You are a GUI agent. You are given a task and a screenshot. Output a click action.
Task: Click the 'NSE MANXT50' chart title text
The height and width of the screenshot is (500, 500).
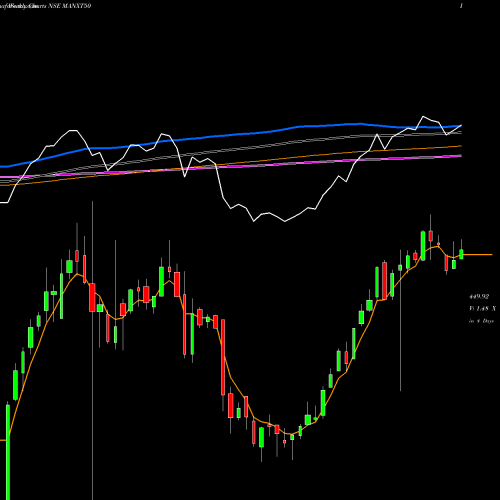(70, 6)
